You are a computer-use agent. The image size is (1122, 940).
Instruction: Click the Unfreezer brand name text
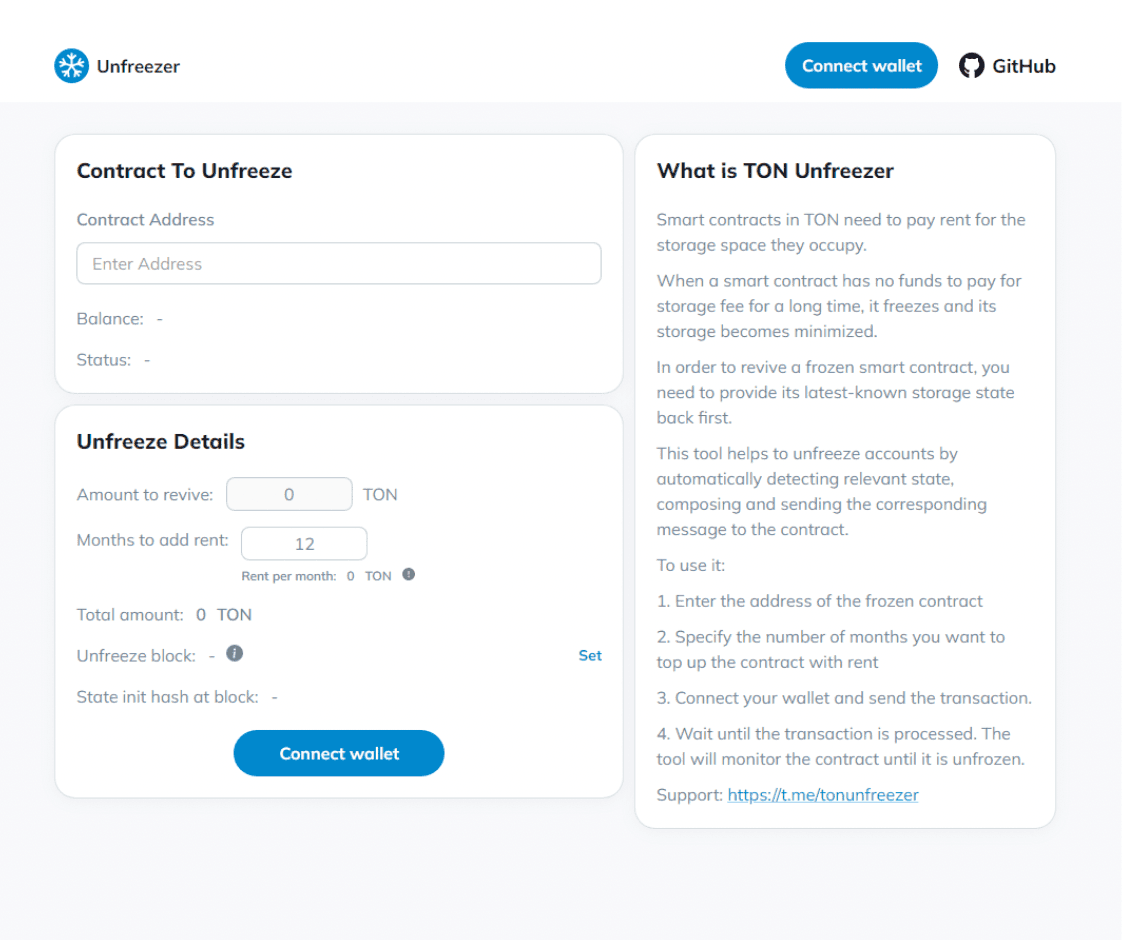coord(138,67)
